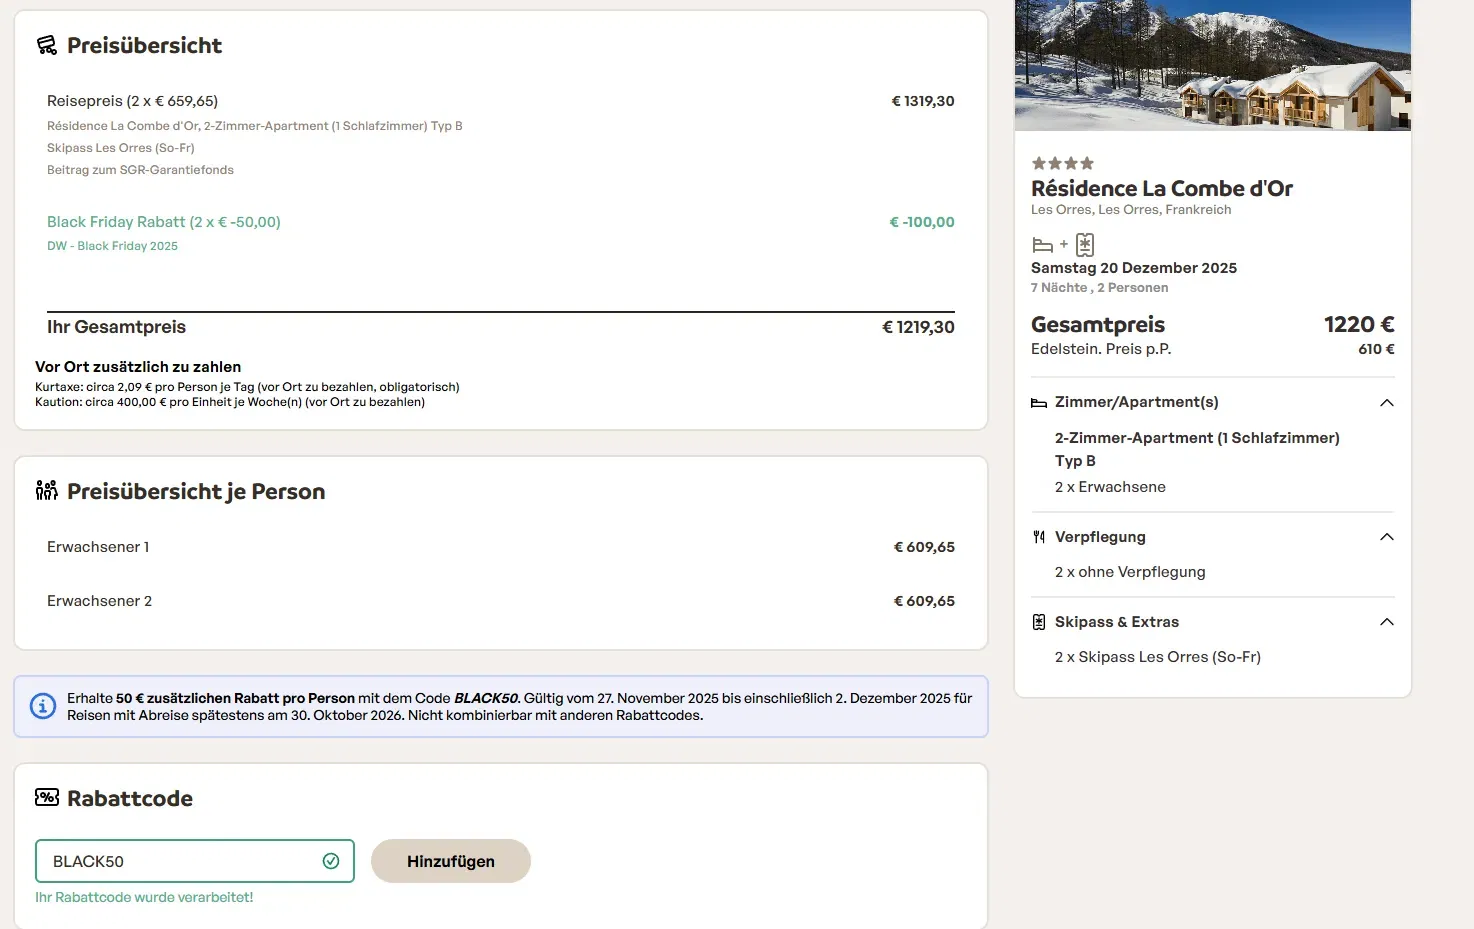
Task: Click the blue info icon in discount banner
Action: coord(43,706)
